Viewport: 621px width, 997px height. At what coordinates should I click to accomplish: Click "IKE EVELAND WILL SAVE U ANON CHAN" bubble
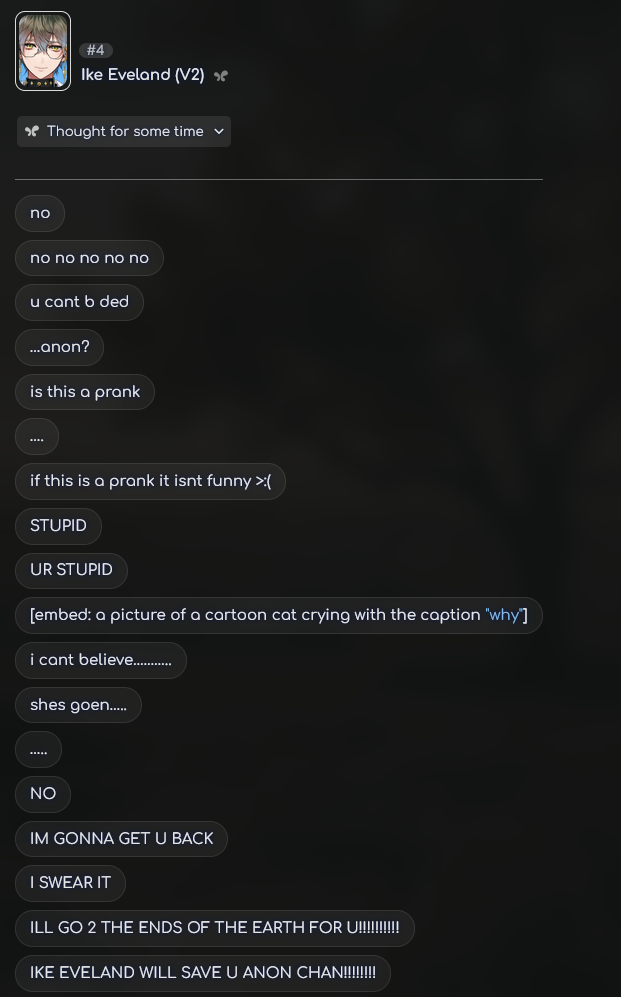(203, 973)
